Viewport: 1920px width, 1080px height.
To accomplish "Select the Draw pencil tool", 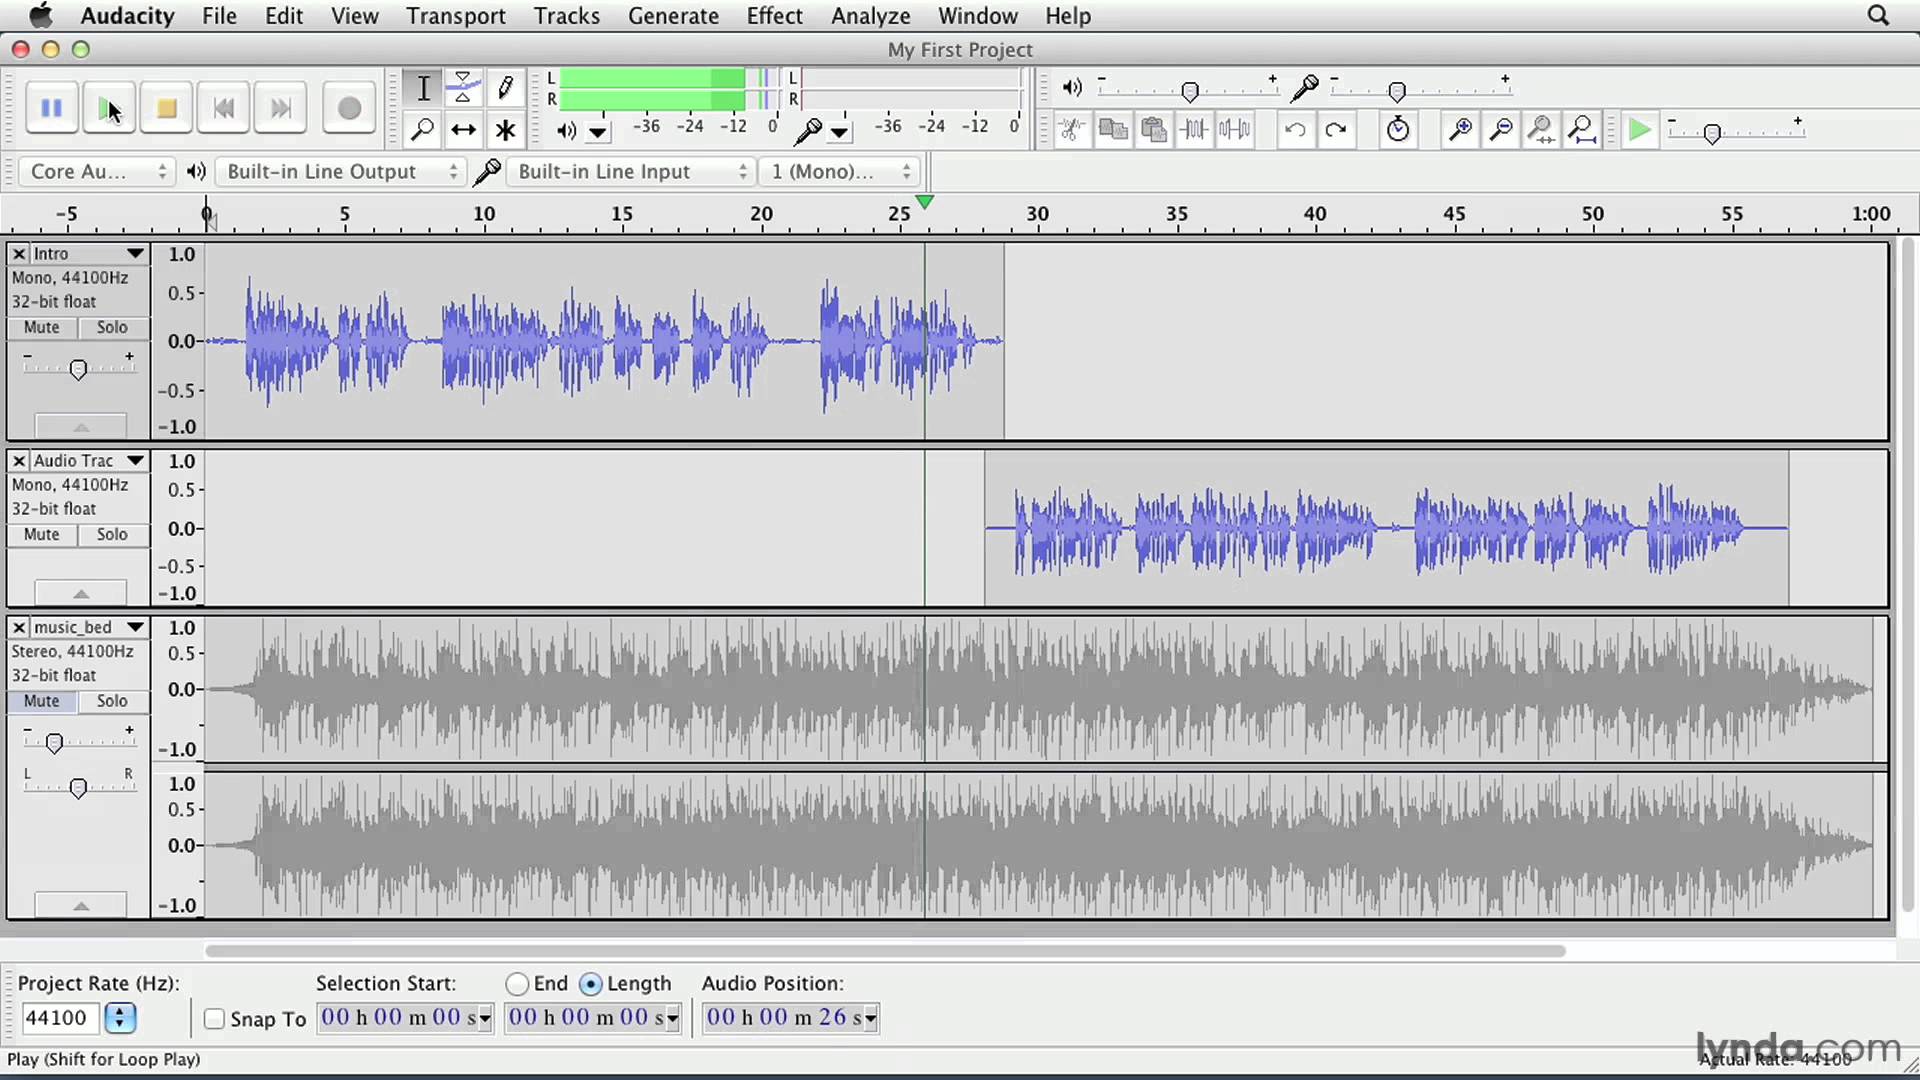I will tap(505, 88).
